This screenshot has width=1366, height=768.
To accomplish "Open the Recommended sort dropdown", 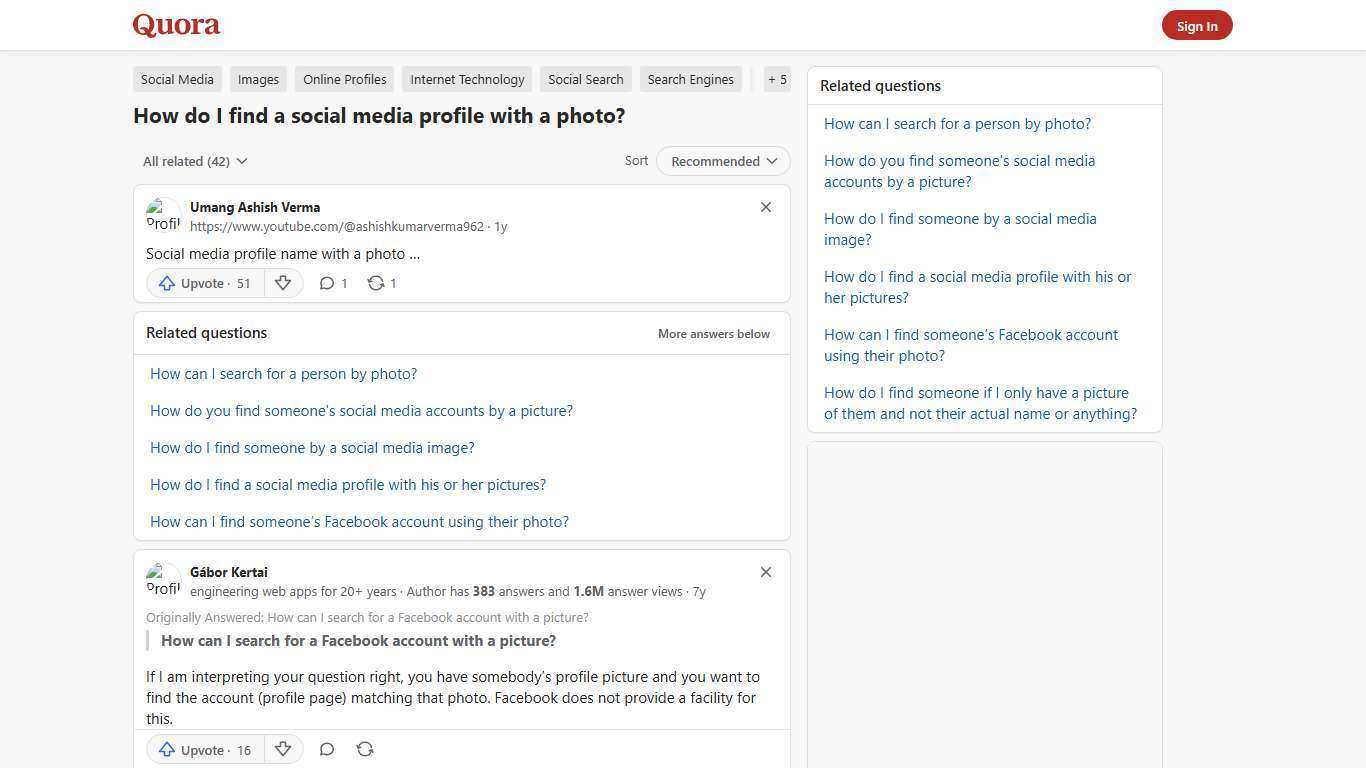I will point(722,161).
